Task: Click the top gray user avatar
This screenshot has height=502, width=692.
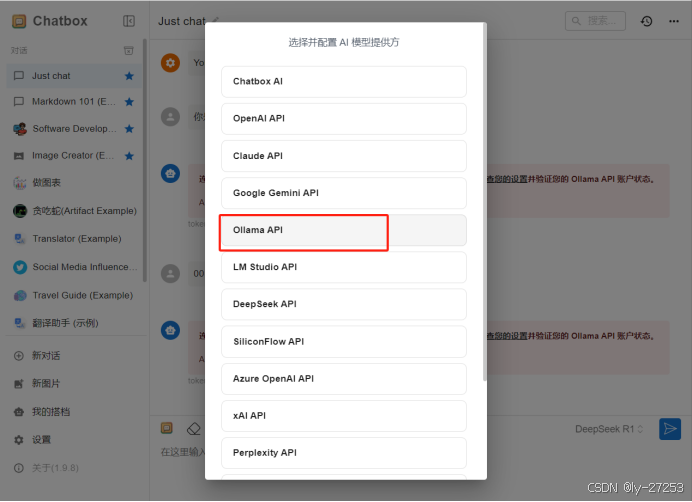Action: [x=170, y=117]
